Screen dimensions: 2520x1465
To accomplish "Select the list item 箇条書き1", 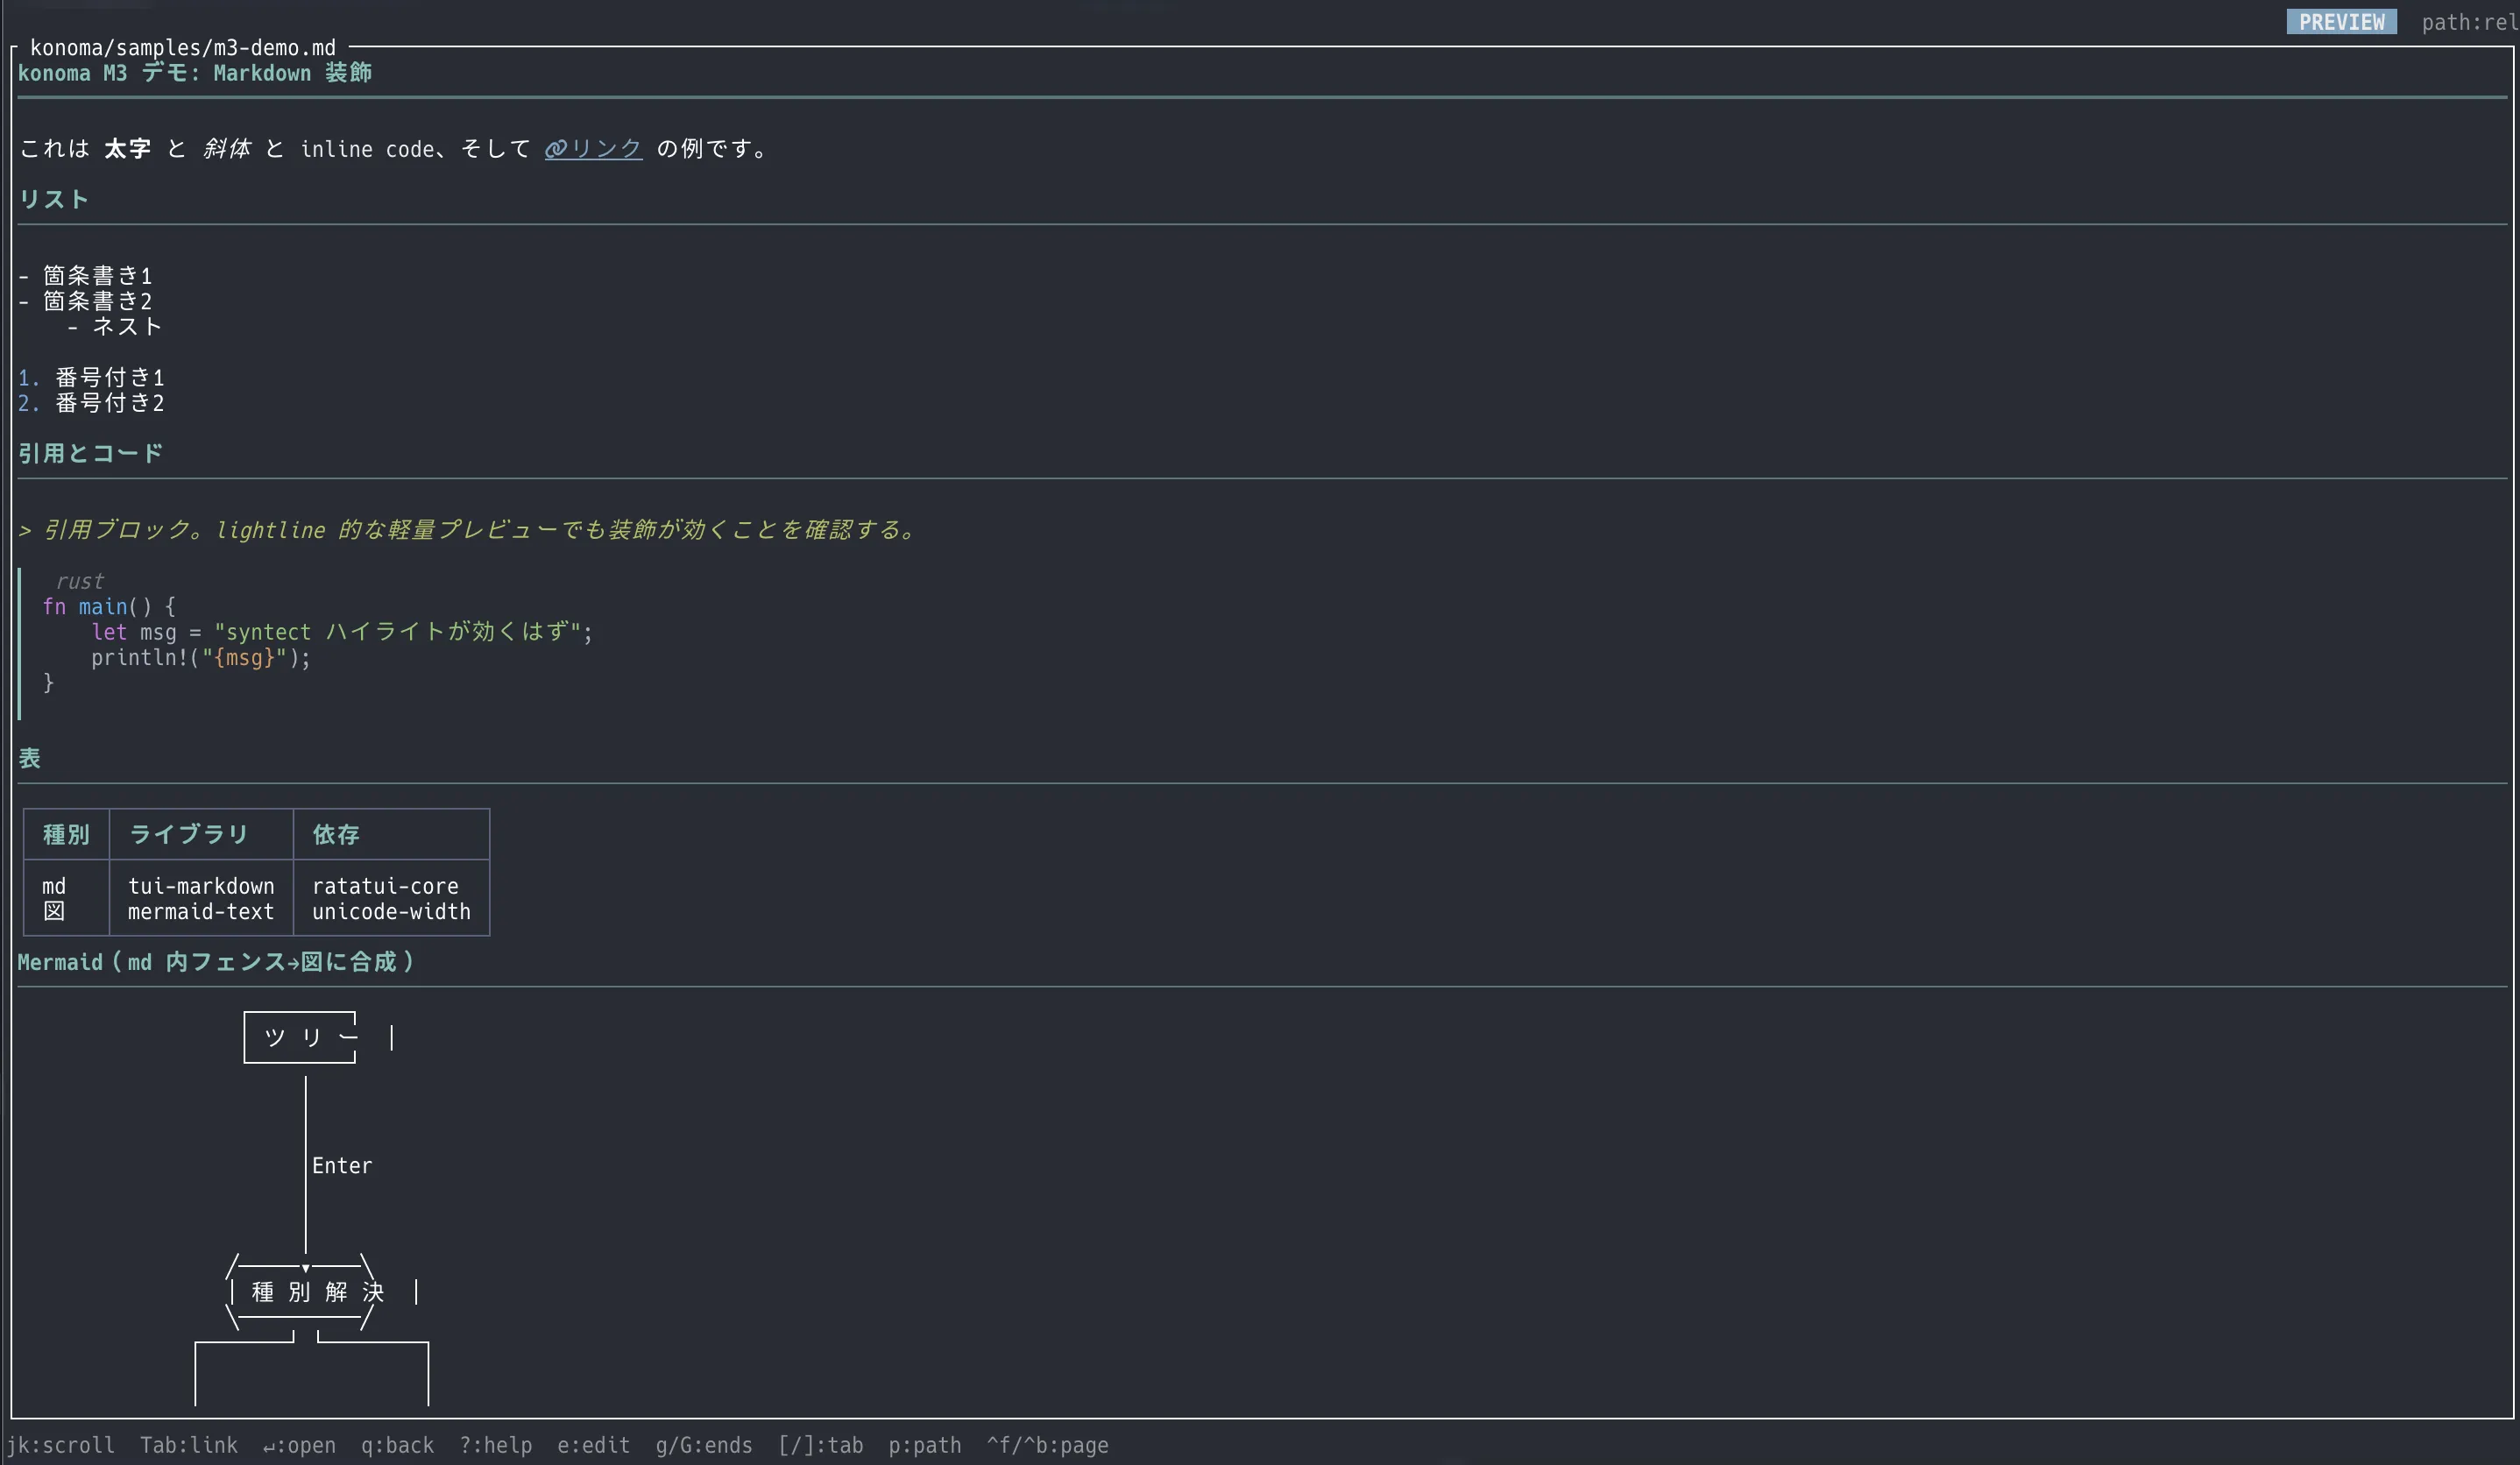I will [x=97, y=276].
